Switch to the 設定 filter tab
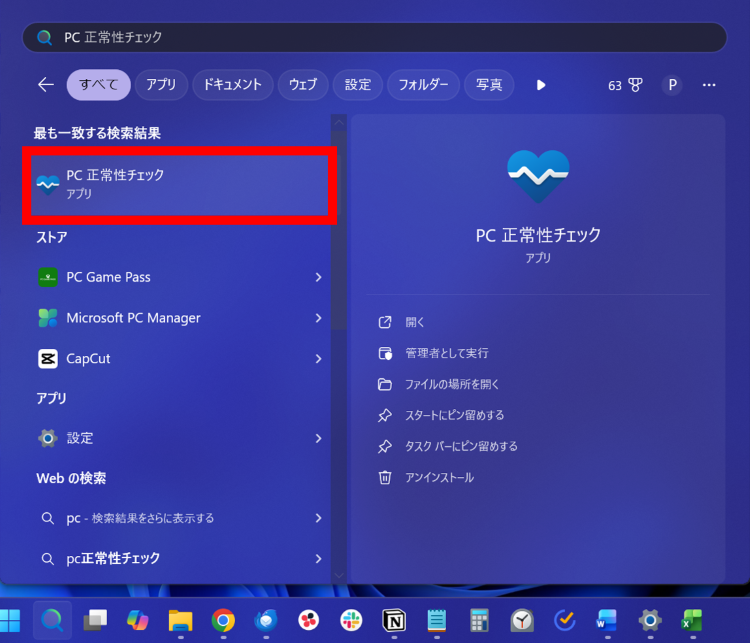This screenshot has width=750, height=643. pyautogui.click(x=358, y=85)
